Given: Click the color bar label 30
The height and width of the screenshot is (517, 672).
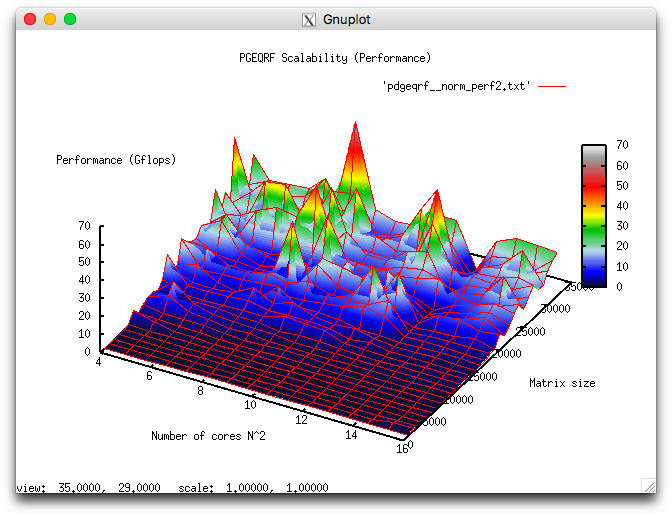Looking at the screenshot, I should click(x=622, y=225).
